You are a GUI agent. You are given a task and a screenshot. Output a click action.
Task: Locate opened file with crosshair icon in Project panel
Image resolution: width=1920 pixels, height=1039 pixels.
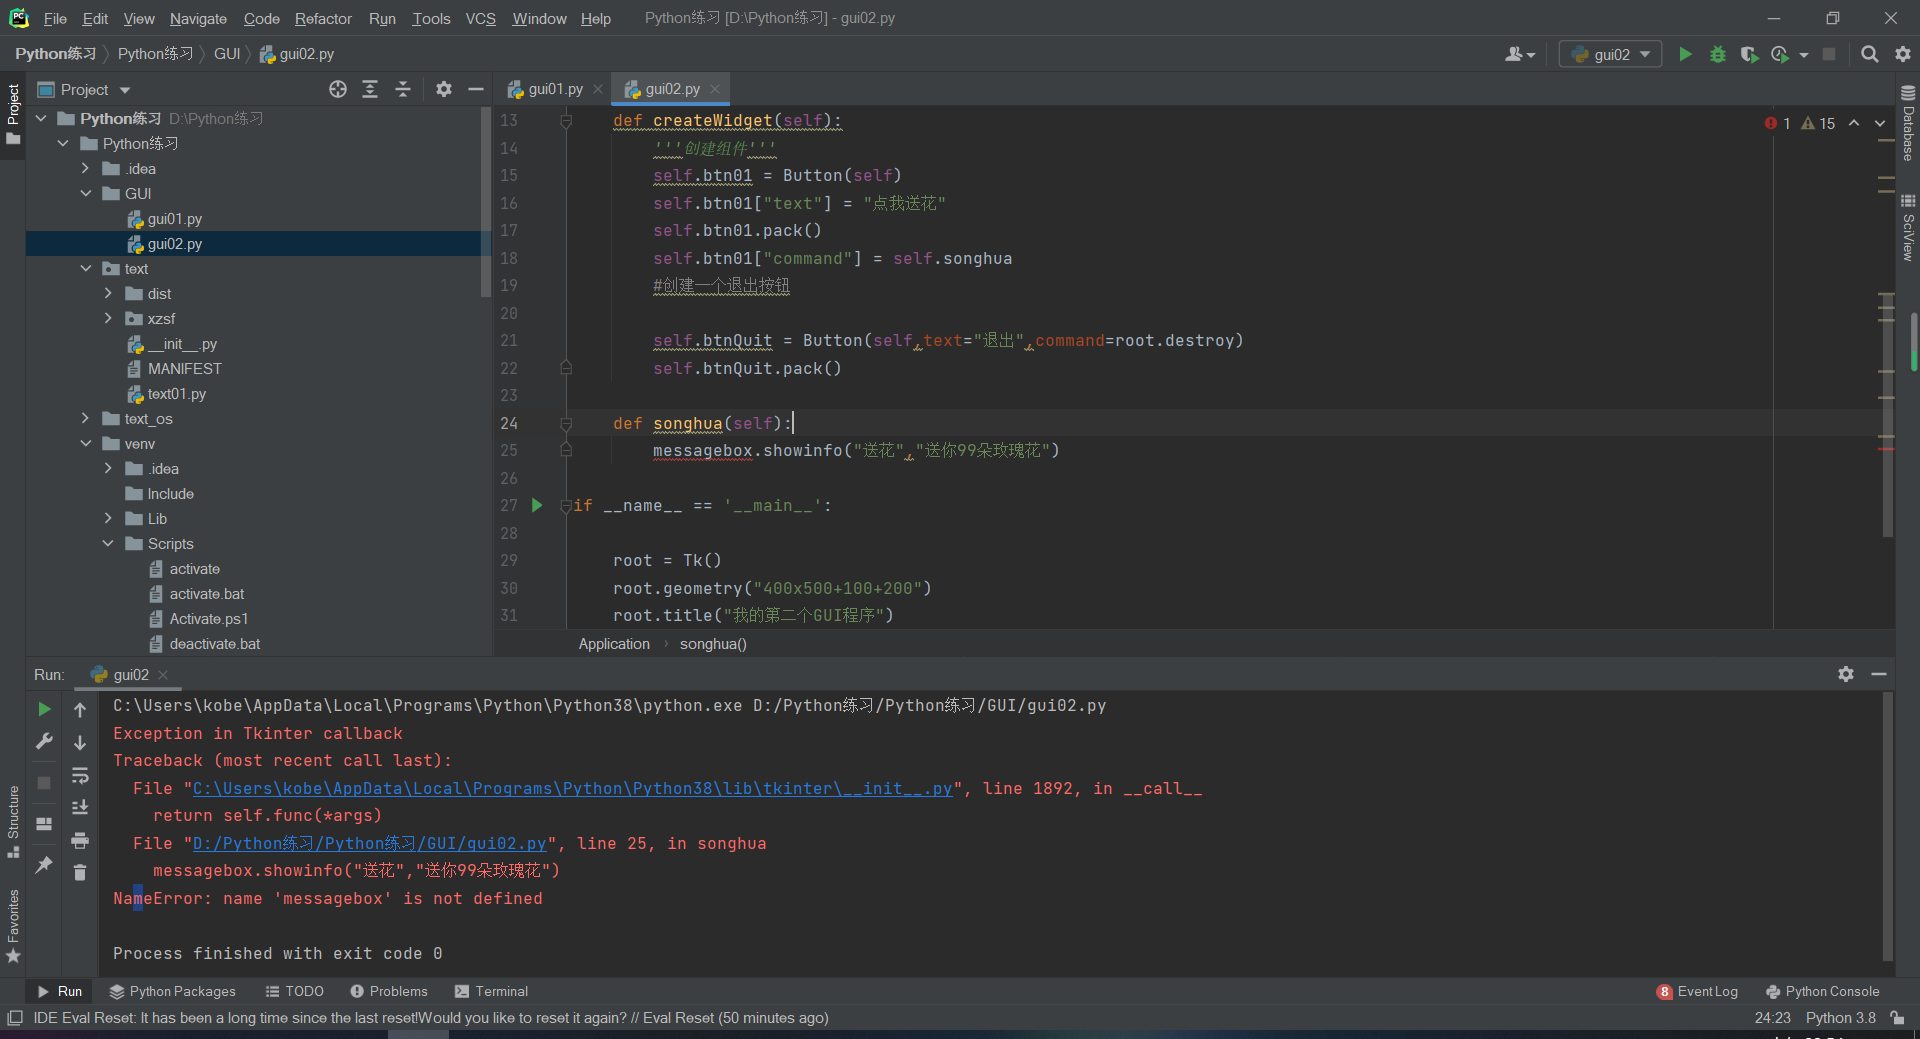click(338, 89)
